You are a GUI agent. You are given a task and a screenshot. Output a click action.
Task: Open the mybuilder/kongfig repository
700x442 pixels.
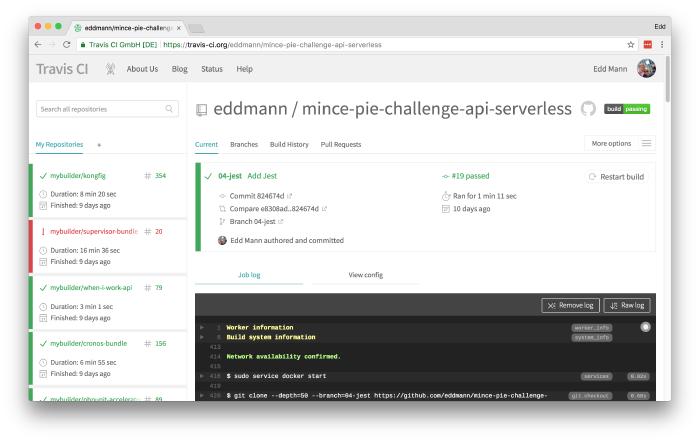click(x=78, y=175)
